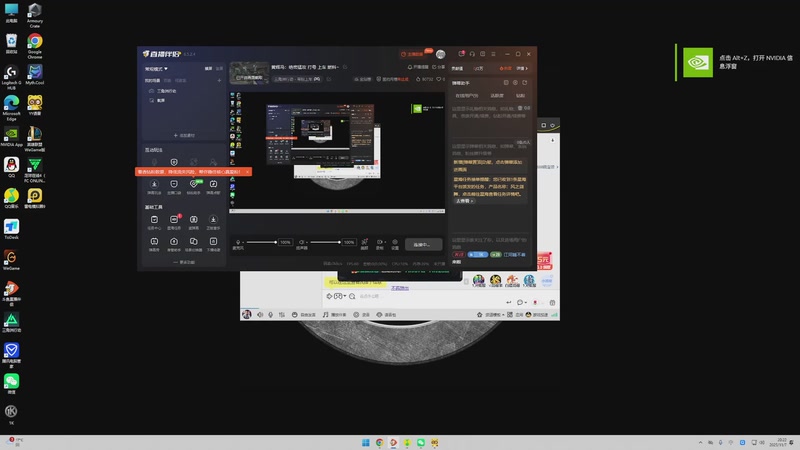Open the audio mixer icon in the back window's bottom bar

(282, 315)
